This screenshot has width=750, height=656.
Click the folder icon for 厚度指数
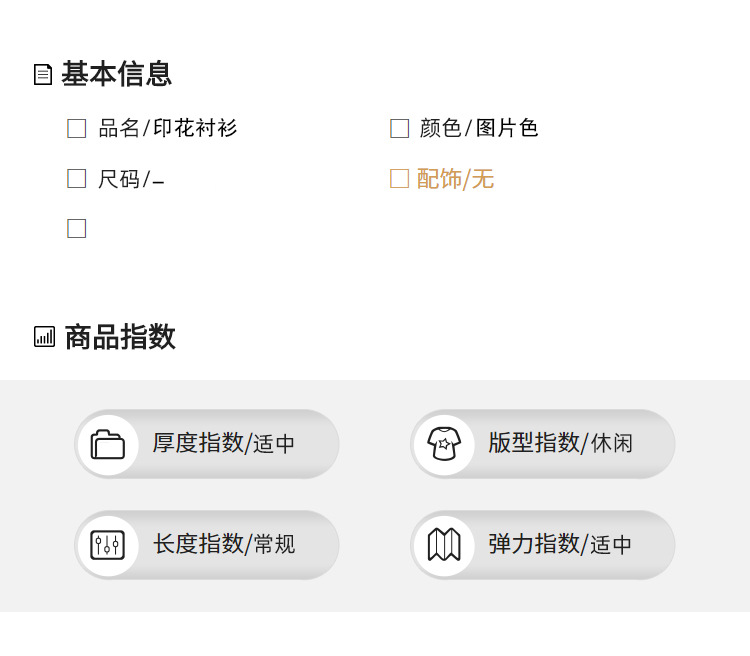pyautogui.click(x=108, y=444)
